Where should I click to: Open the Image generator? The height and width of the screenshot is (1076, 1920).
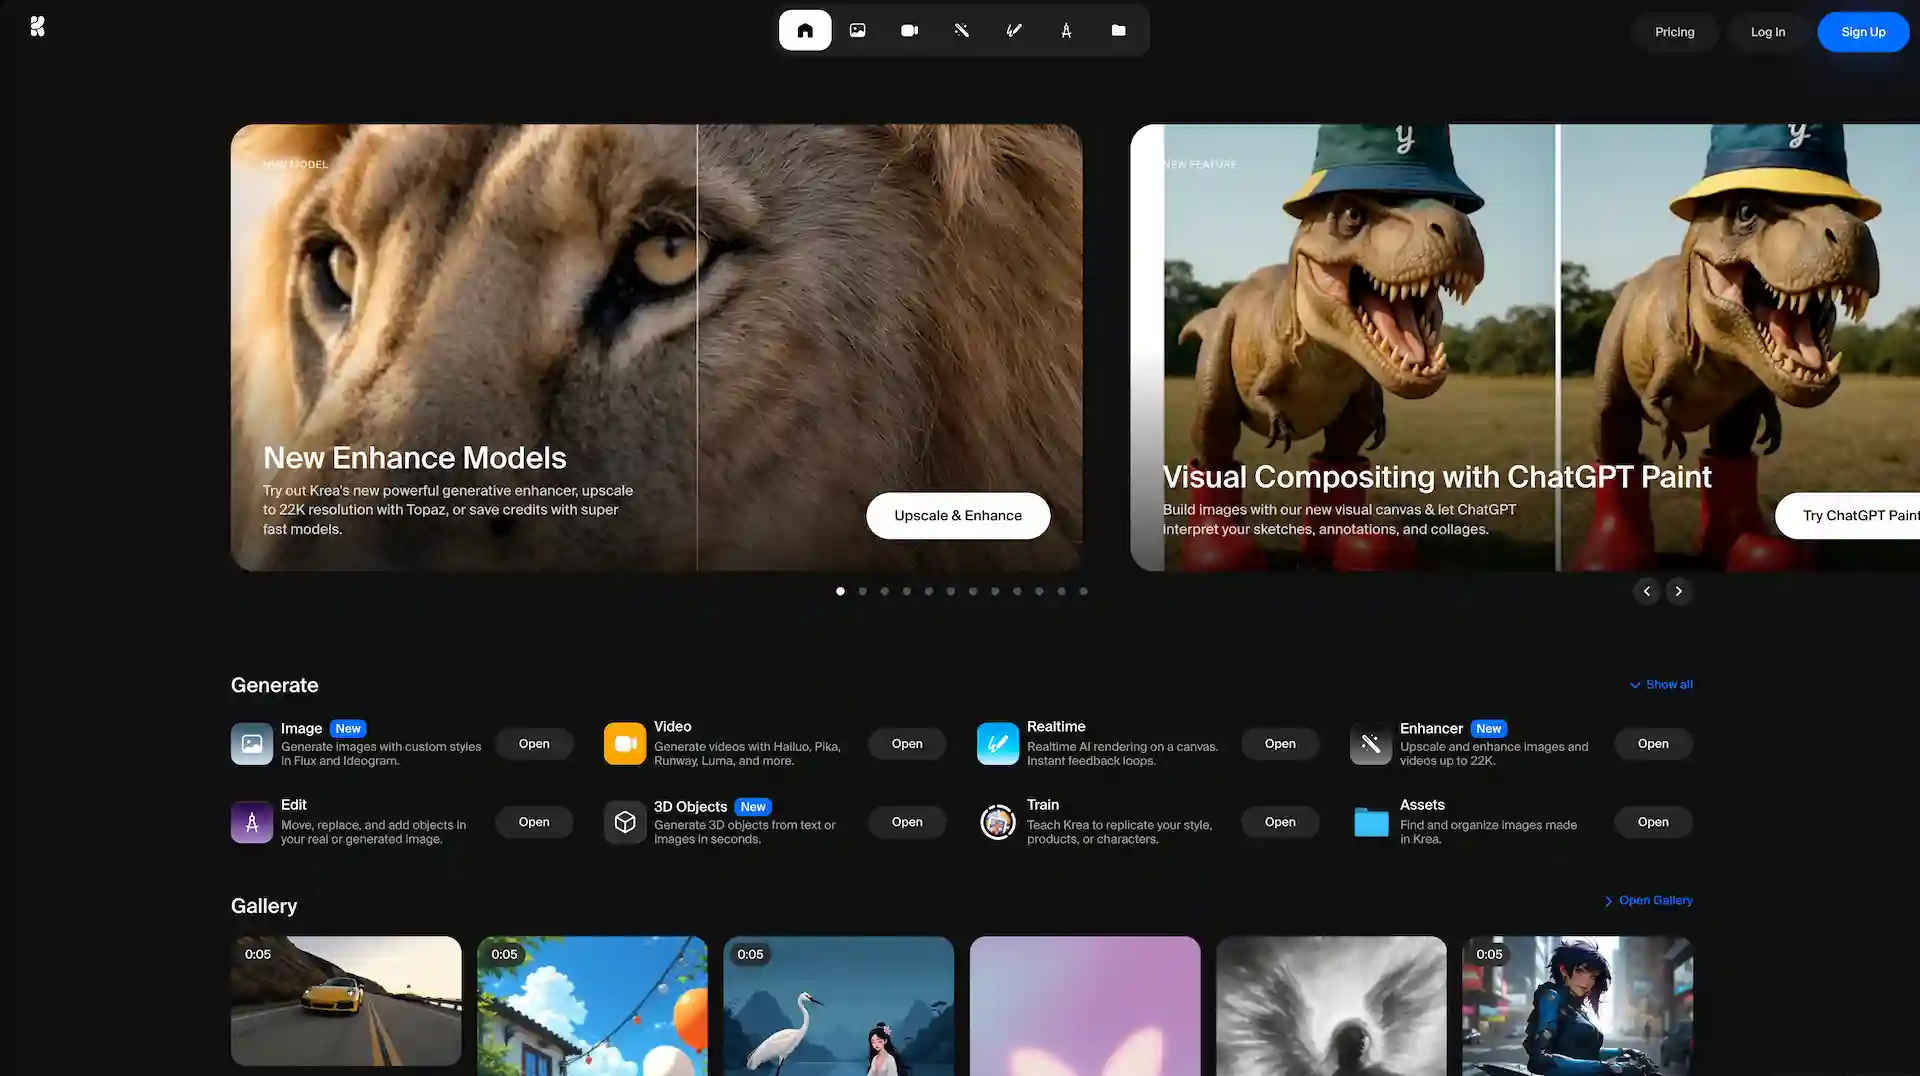pos(534,744)
